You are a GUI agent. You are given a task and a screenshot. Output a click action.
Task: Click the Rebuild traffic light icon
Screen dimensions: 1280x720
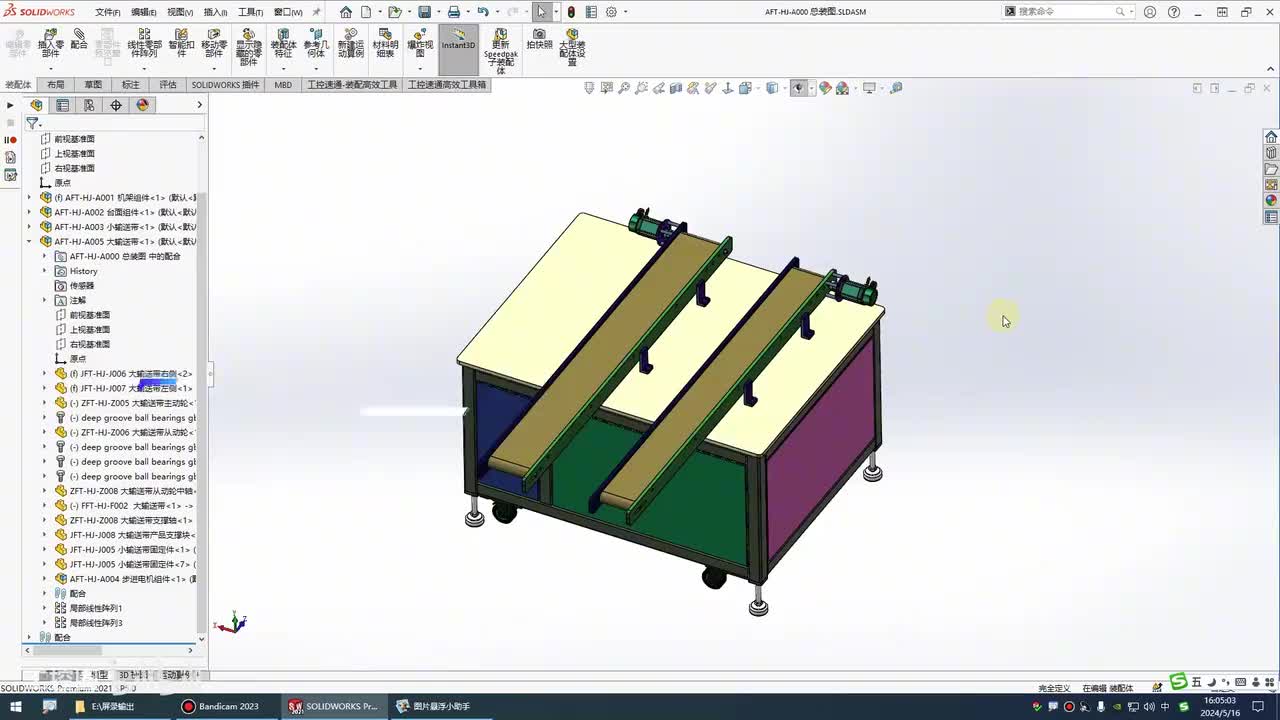[571, 12]
